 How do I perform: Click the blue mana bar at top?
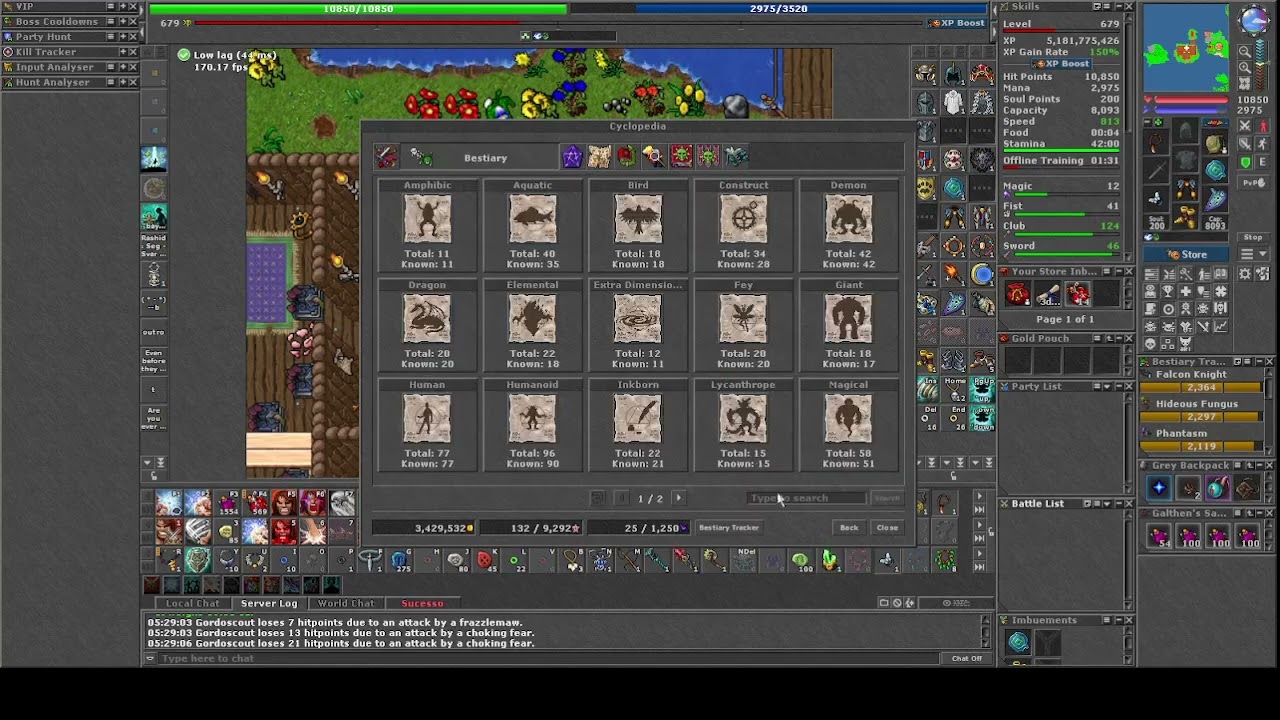[x=779, y=9]
